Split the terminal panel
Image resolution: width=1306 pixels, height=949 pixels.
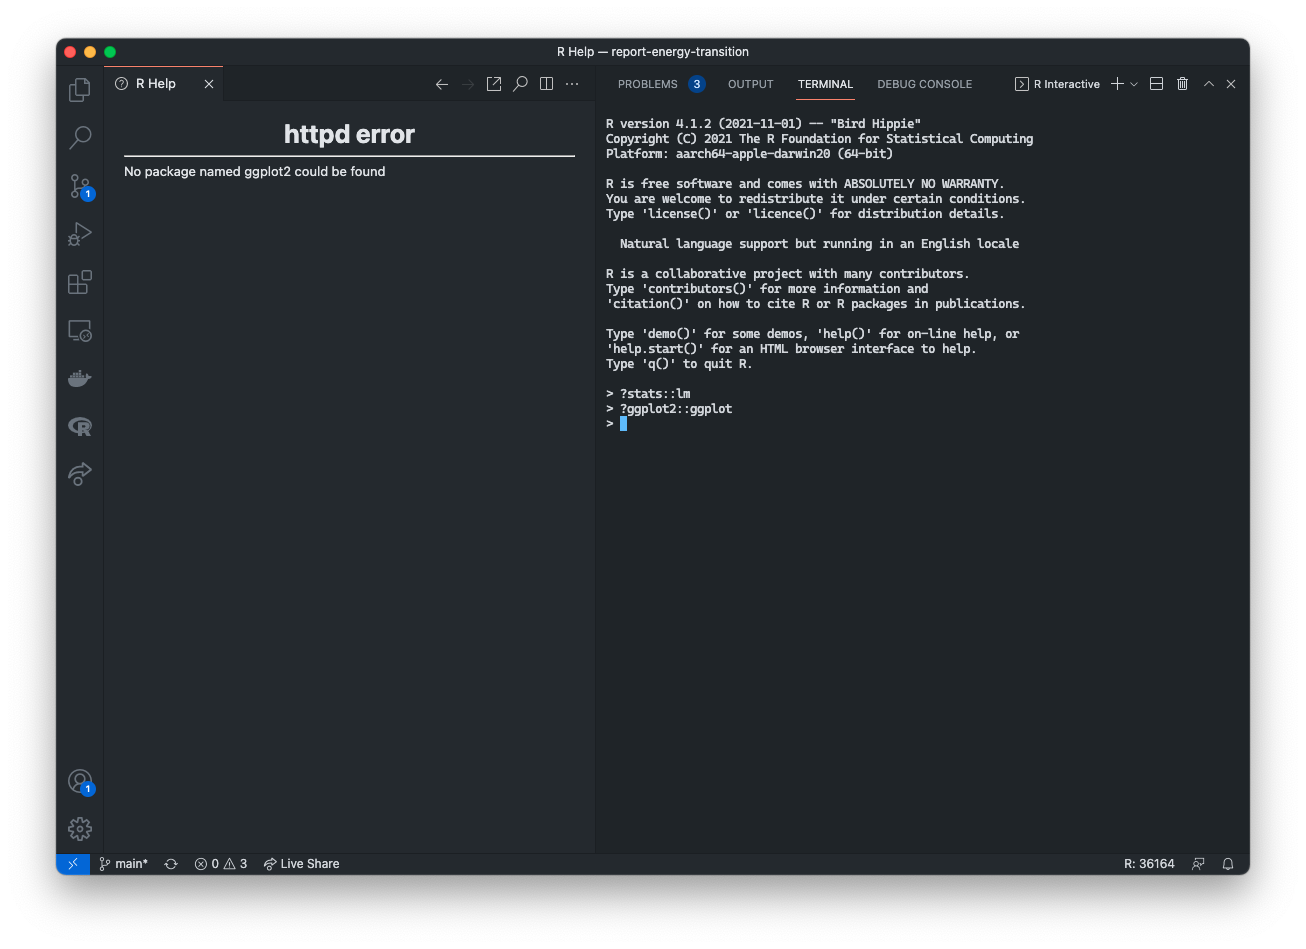click(1156, 84)
